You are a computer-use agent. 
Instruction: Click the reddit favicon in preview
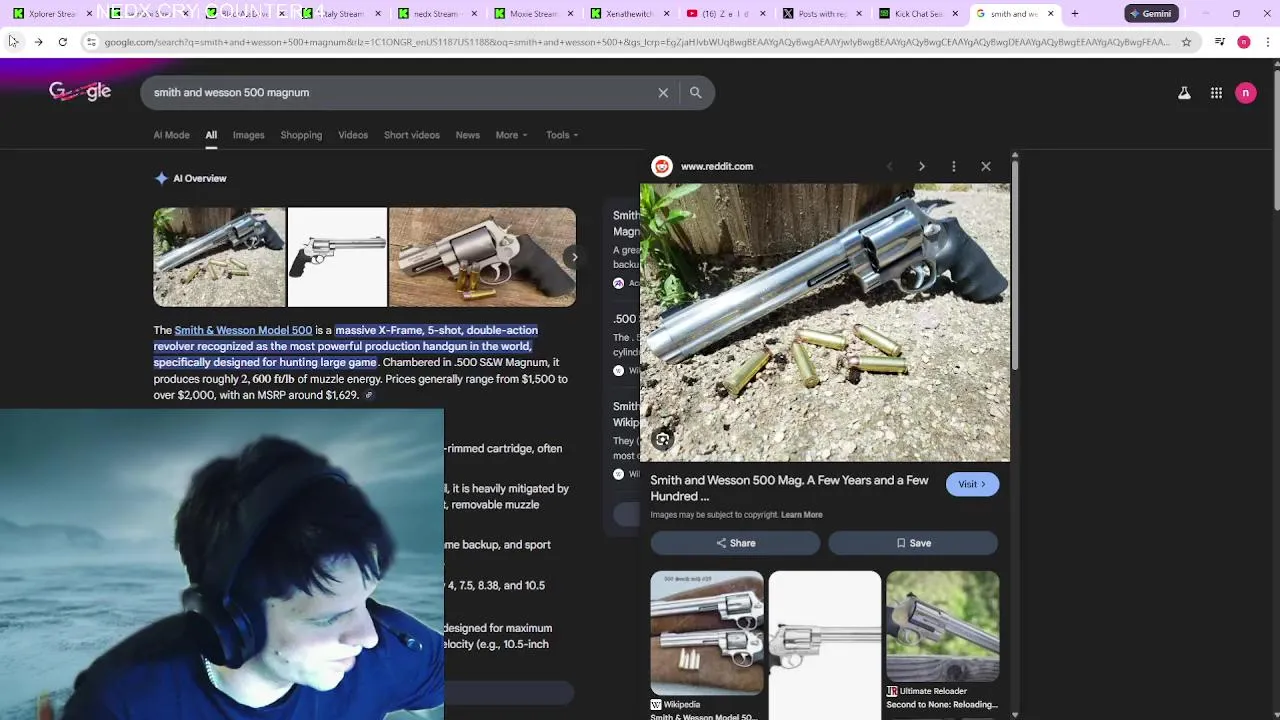tap(662, 166)
